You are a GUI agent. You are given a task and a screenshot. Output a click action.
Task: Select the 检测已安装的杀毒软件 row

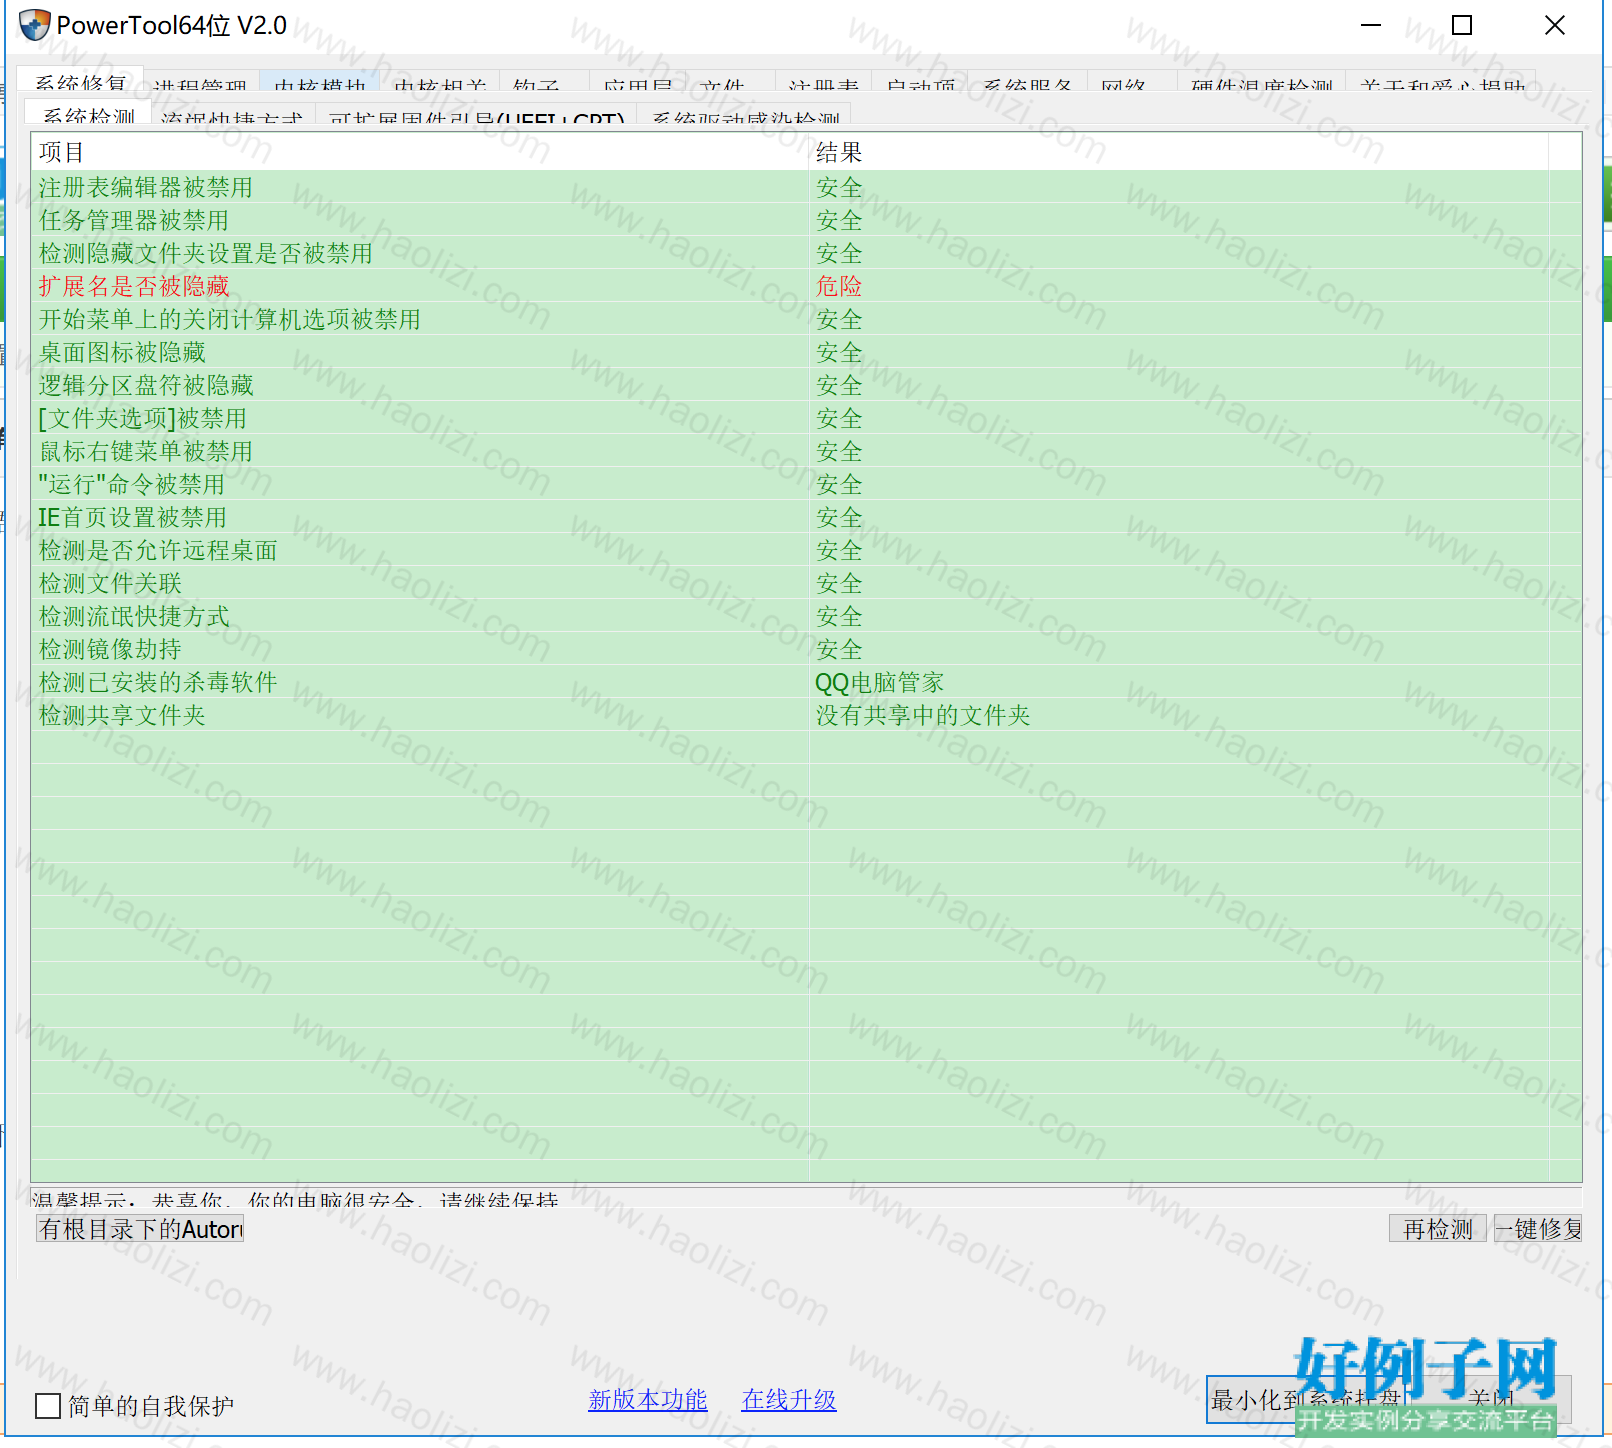click(x=806, y=682)
